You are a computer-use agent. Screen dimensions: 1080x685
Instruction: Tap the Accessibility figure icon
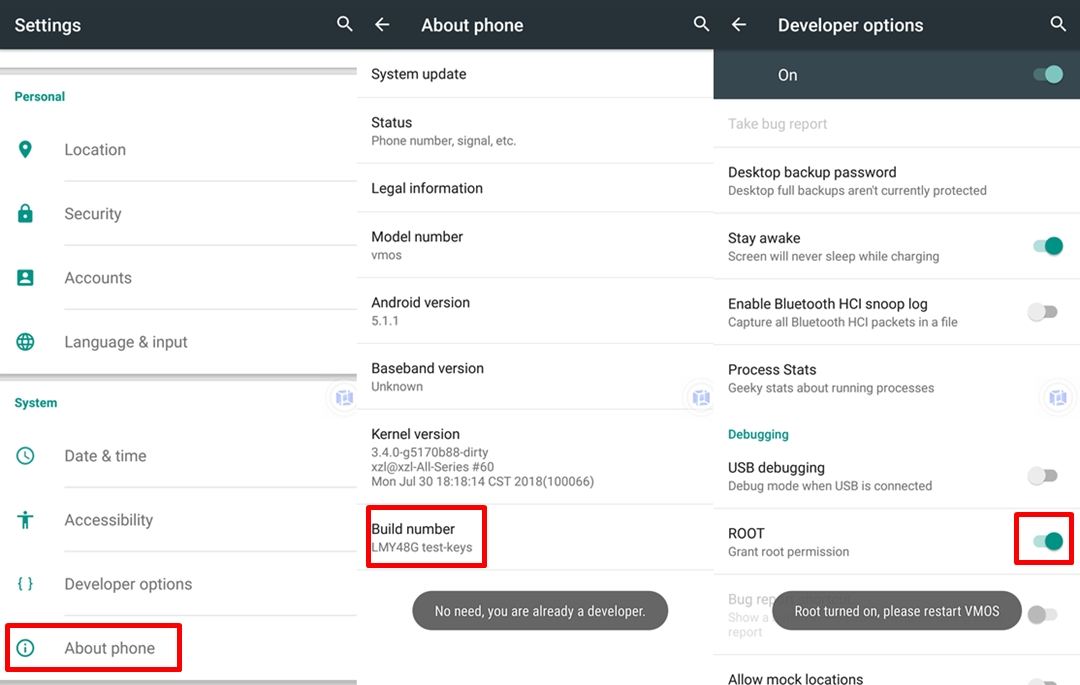click(x=25, y=520)
